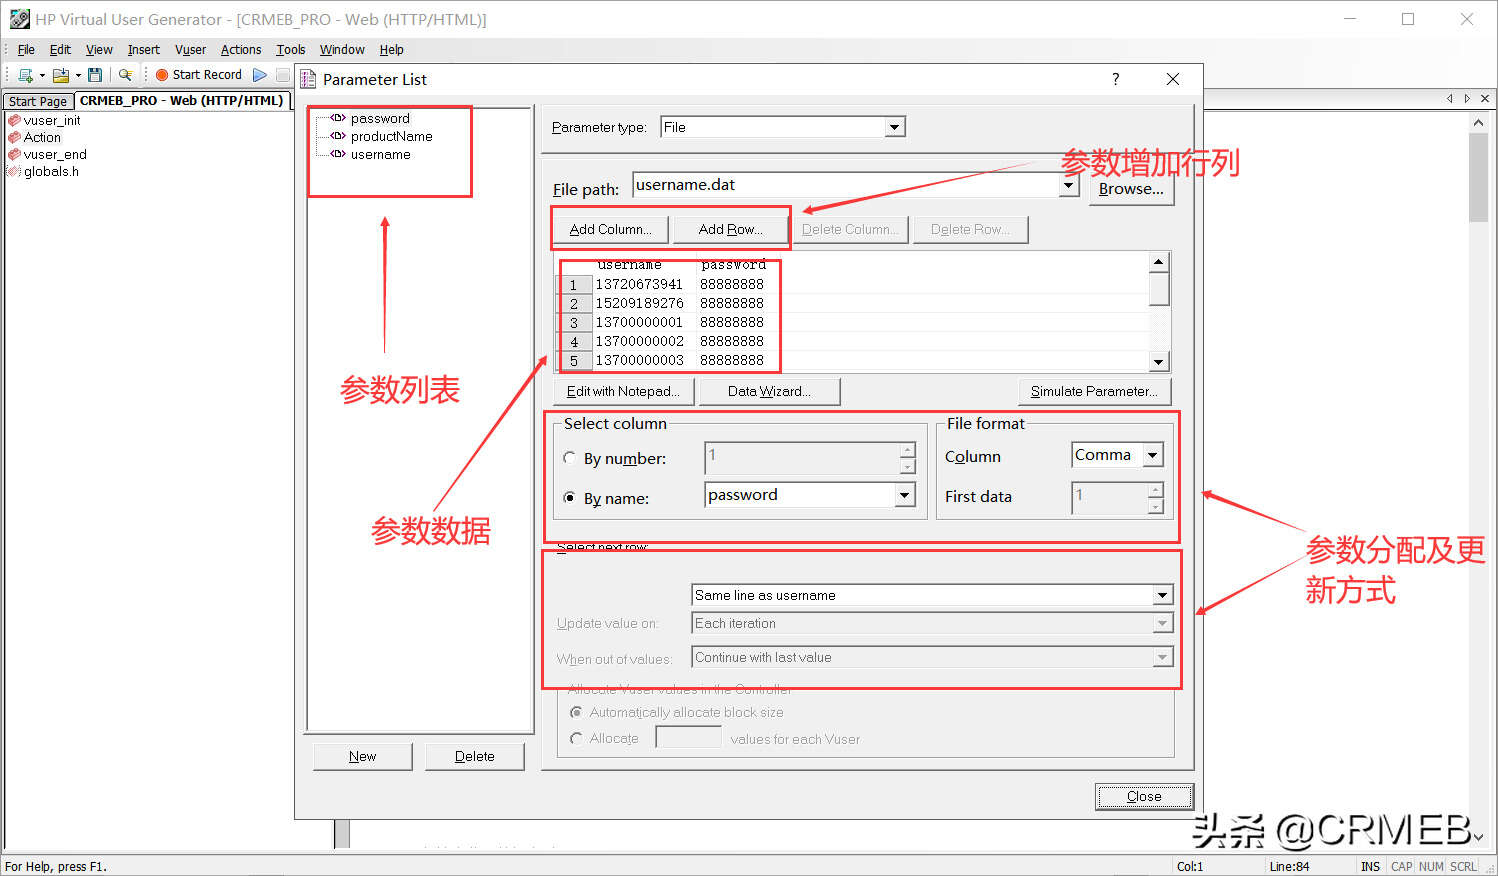
Task: Click the password parameter icon in list
Action: (338, 118)
